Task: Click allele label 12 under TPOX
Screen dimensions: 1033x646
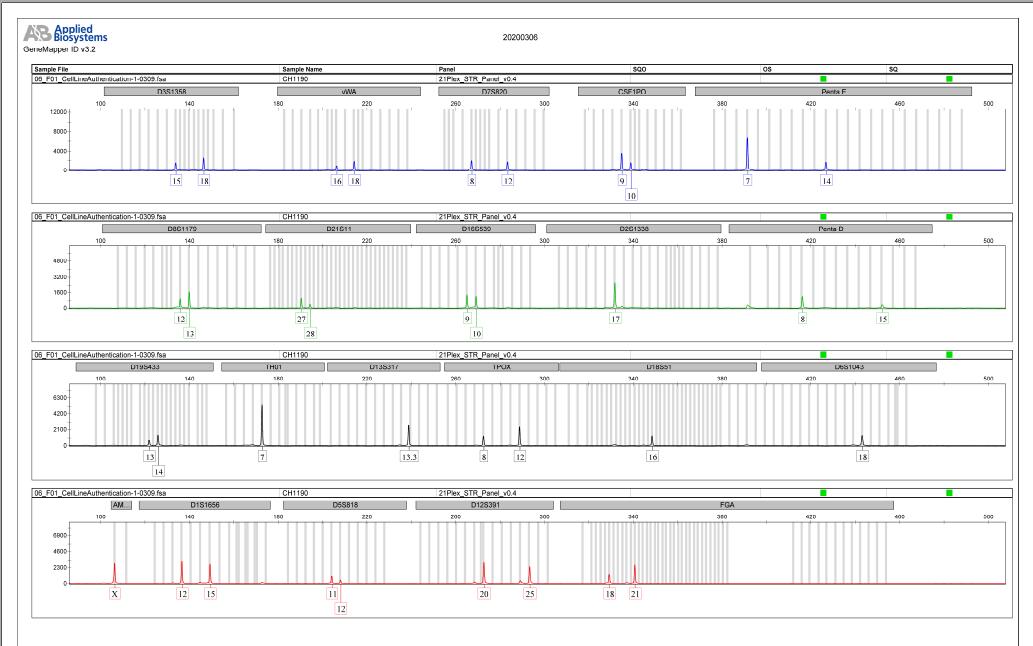Action: pos(520,456)
